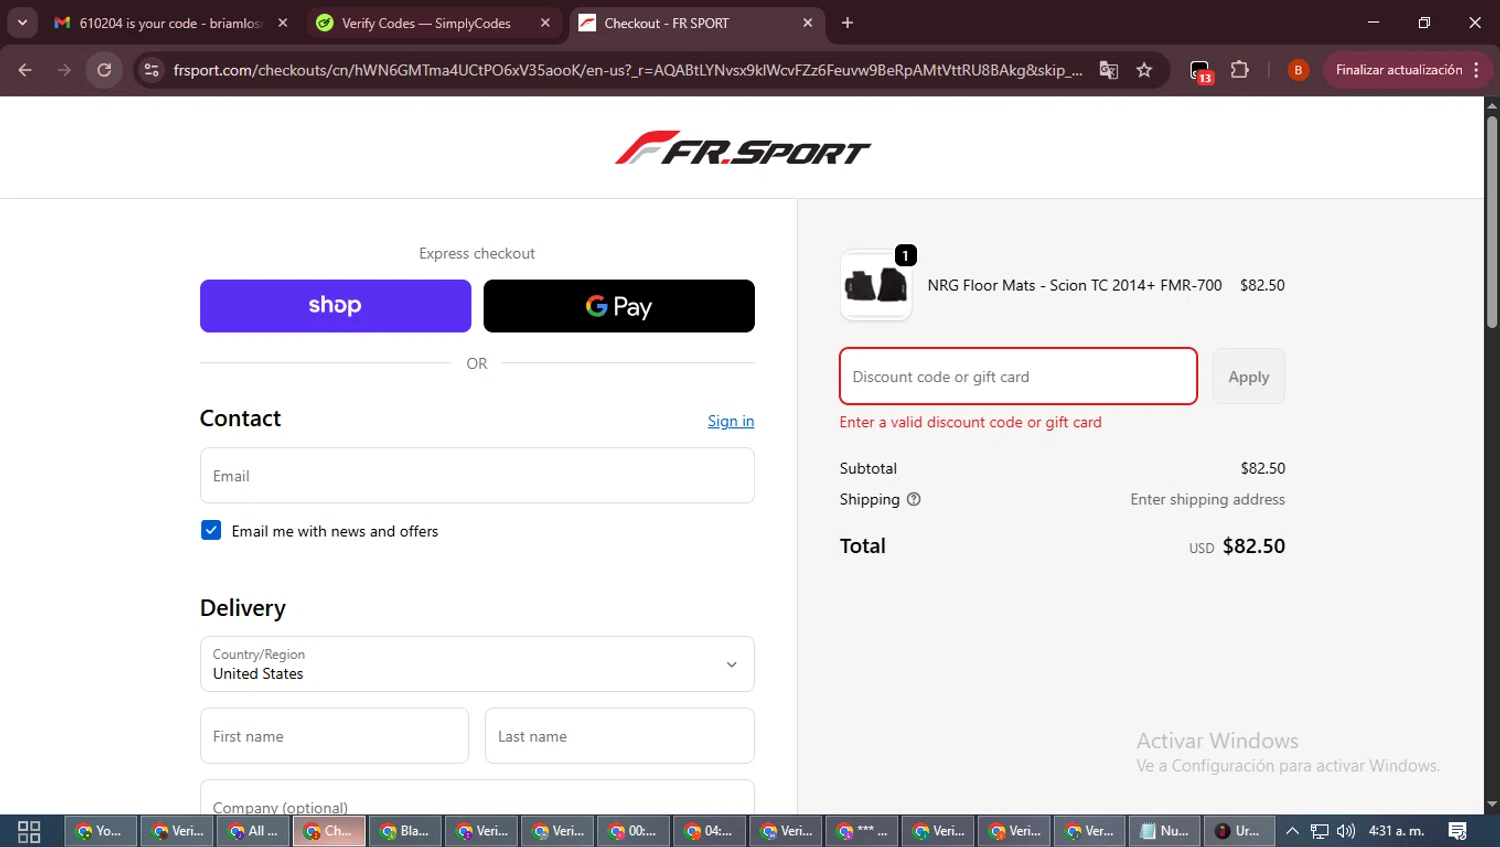Open the '04:...' Chrome taskbar window
Image resolution: width=1500 pixels, height=847 pixels.
coord(709,831)
